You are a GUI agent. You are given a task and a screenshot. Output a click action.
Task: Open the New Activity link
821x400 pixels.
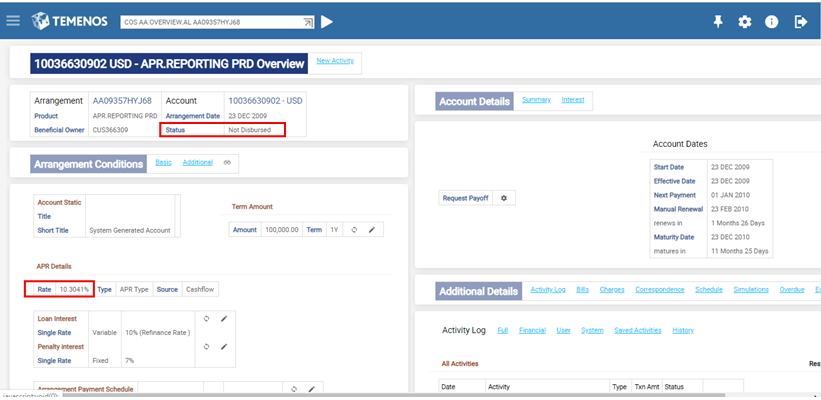[335, 61]
